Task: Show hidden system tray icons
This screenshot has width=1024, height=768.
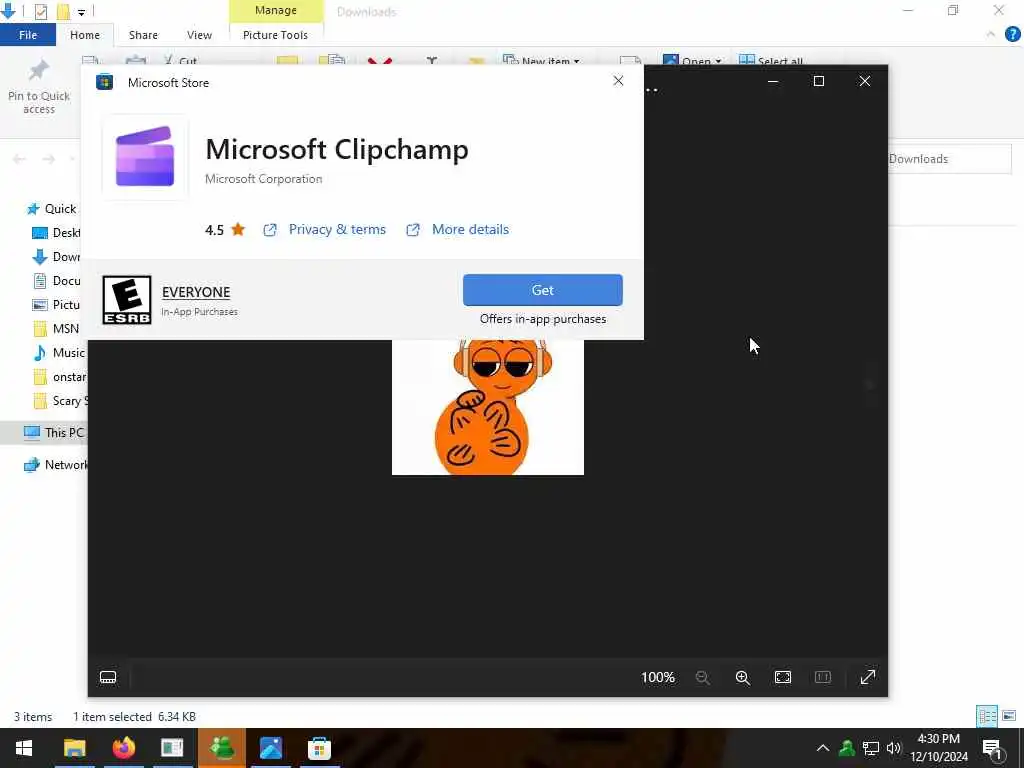Action: point(823,748)
